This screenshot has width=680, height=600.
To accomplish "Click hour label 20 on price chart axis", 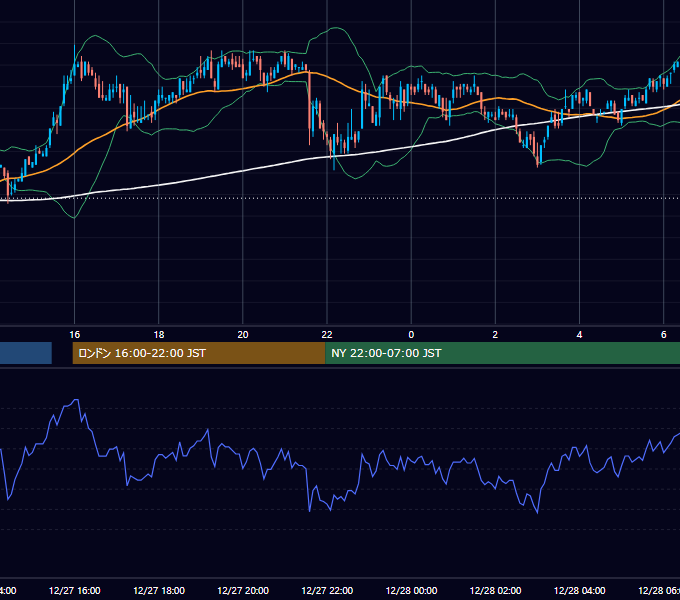I will click(243, 334).
